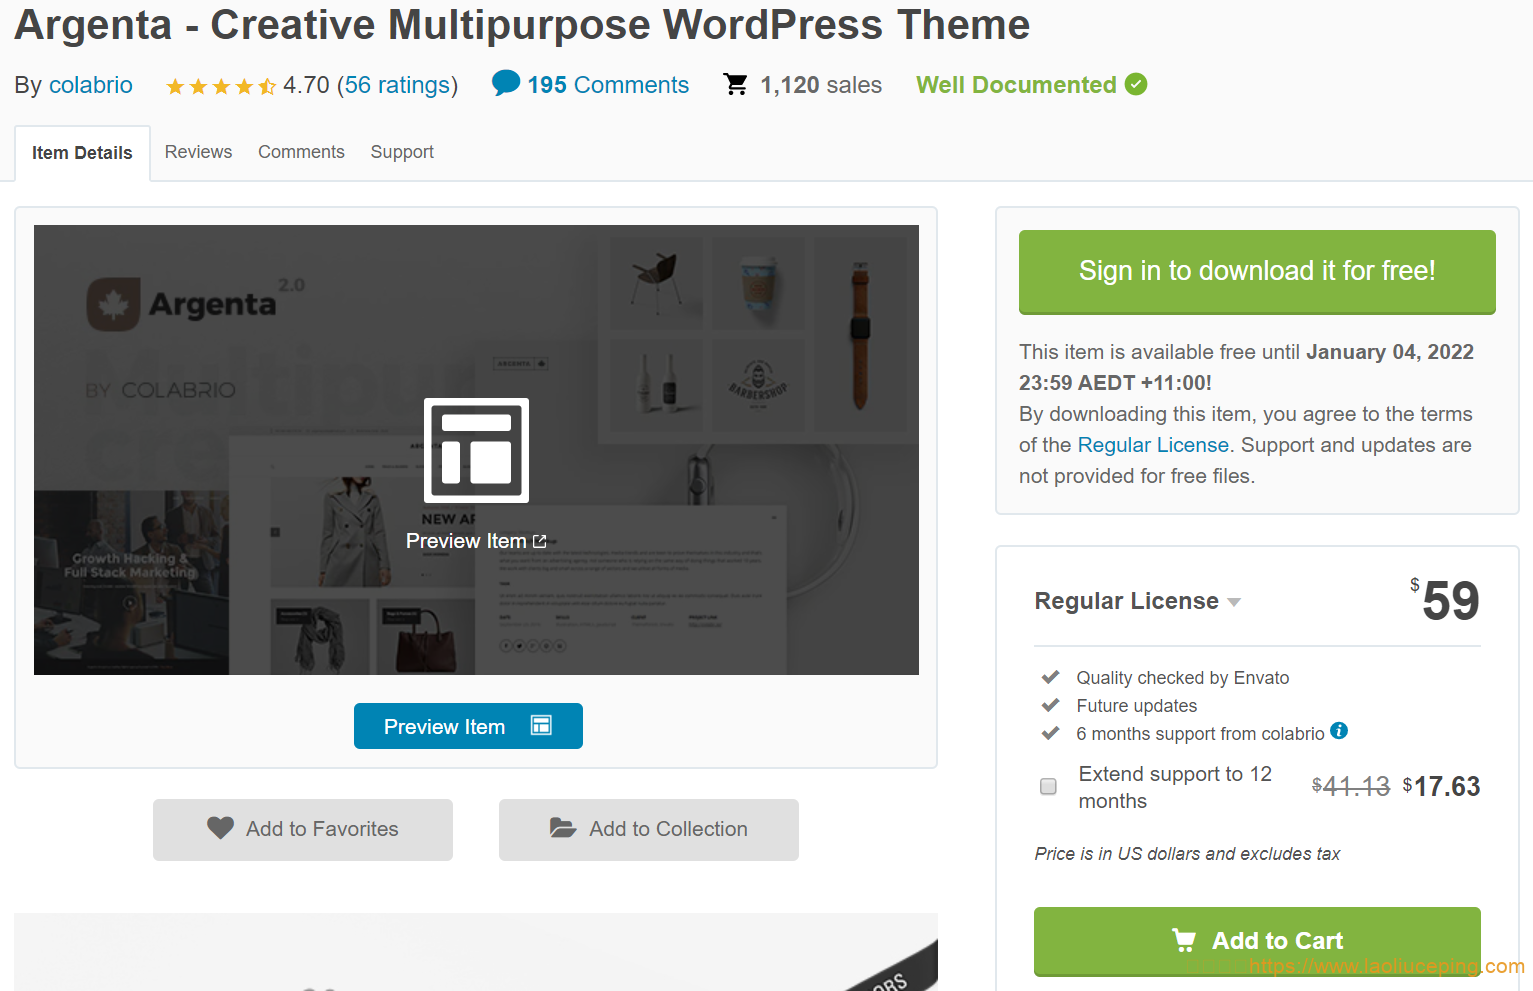The image size is (1533, 991).
Task: Click the external link icon beside Preview Item overlay
Action: click(540, 541)
